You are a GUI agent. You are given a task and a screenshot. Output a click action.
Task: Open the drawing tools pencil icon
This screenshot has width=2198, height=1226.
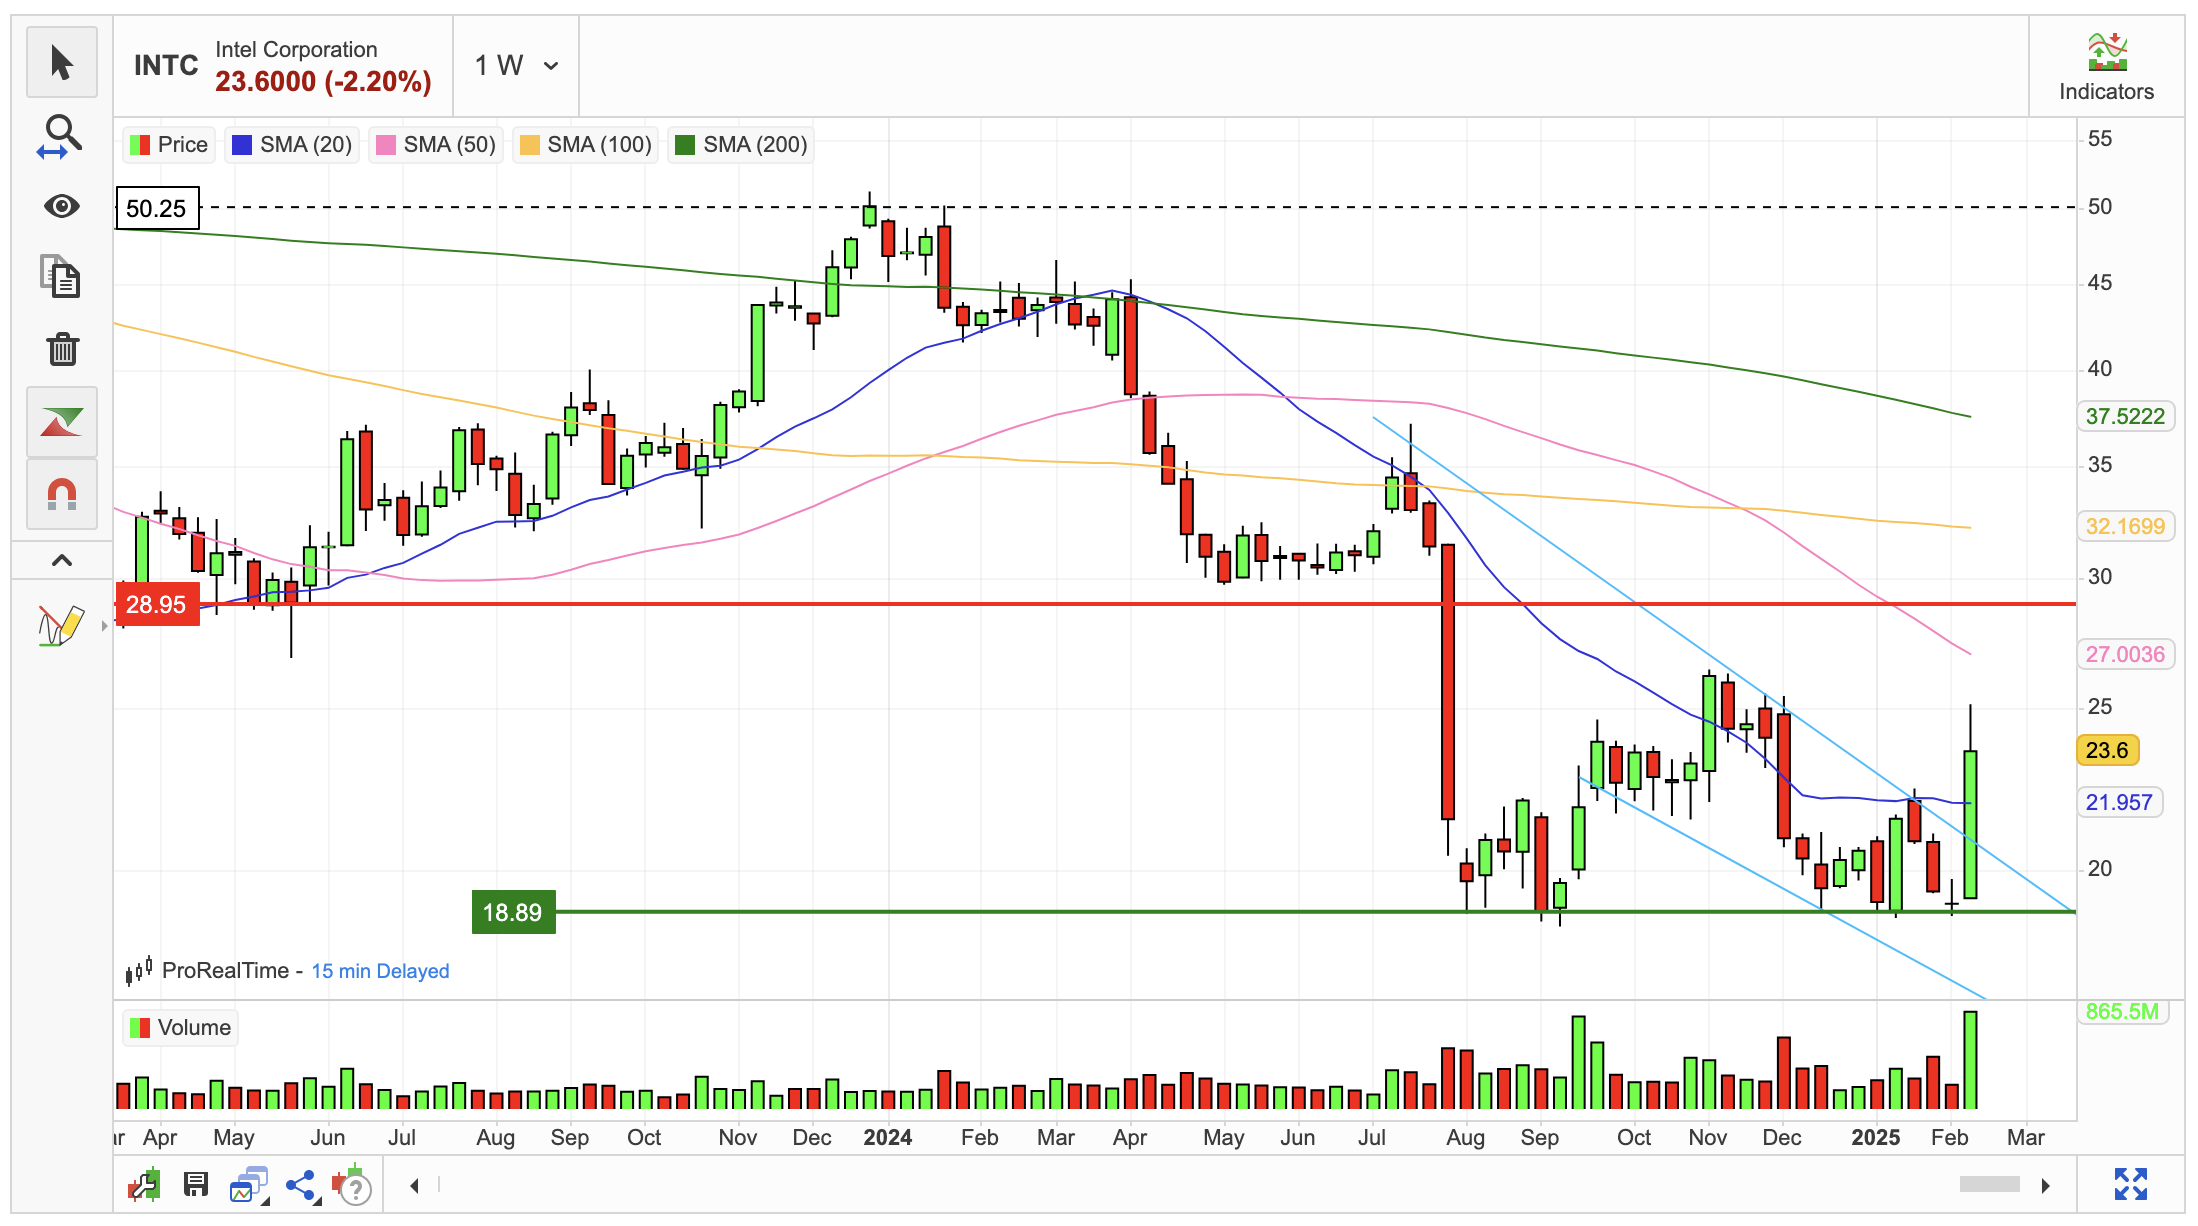(x=60, y=626)
